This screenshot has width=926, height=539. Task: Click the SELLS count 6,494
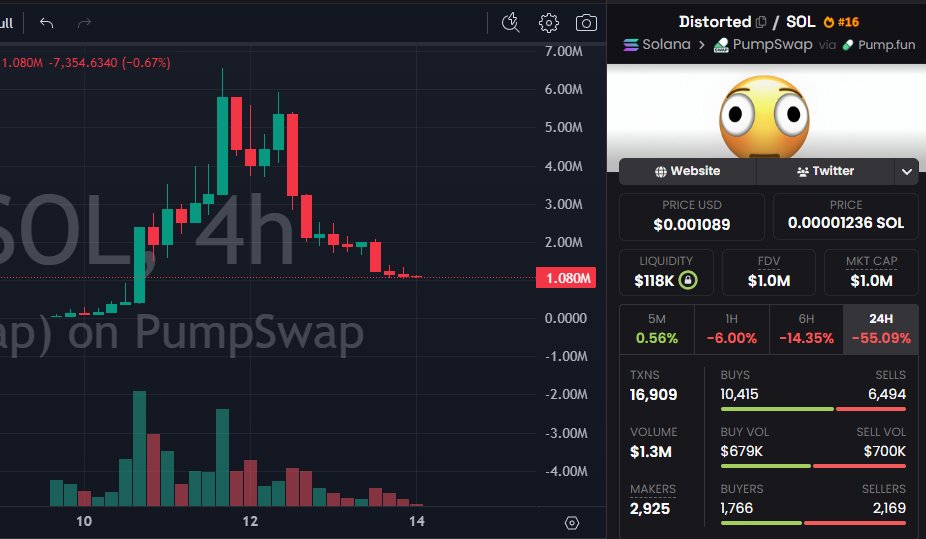887,394
